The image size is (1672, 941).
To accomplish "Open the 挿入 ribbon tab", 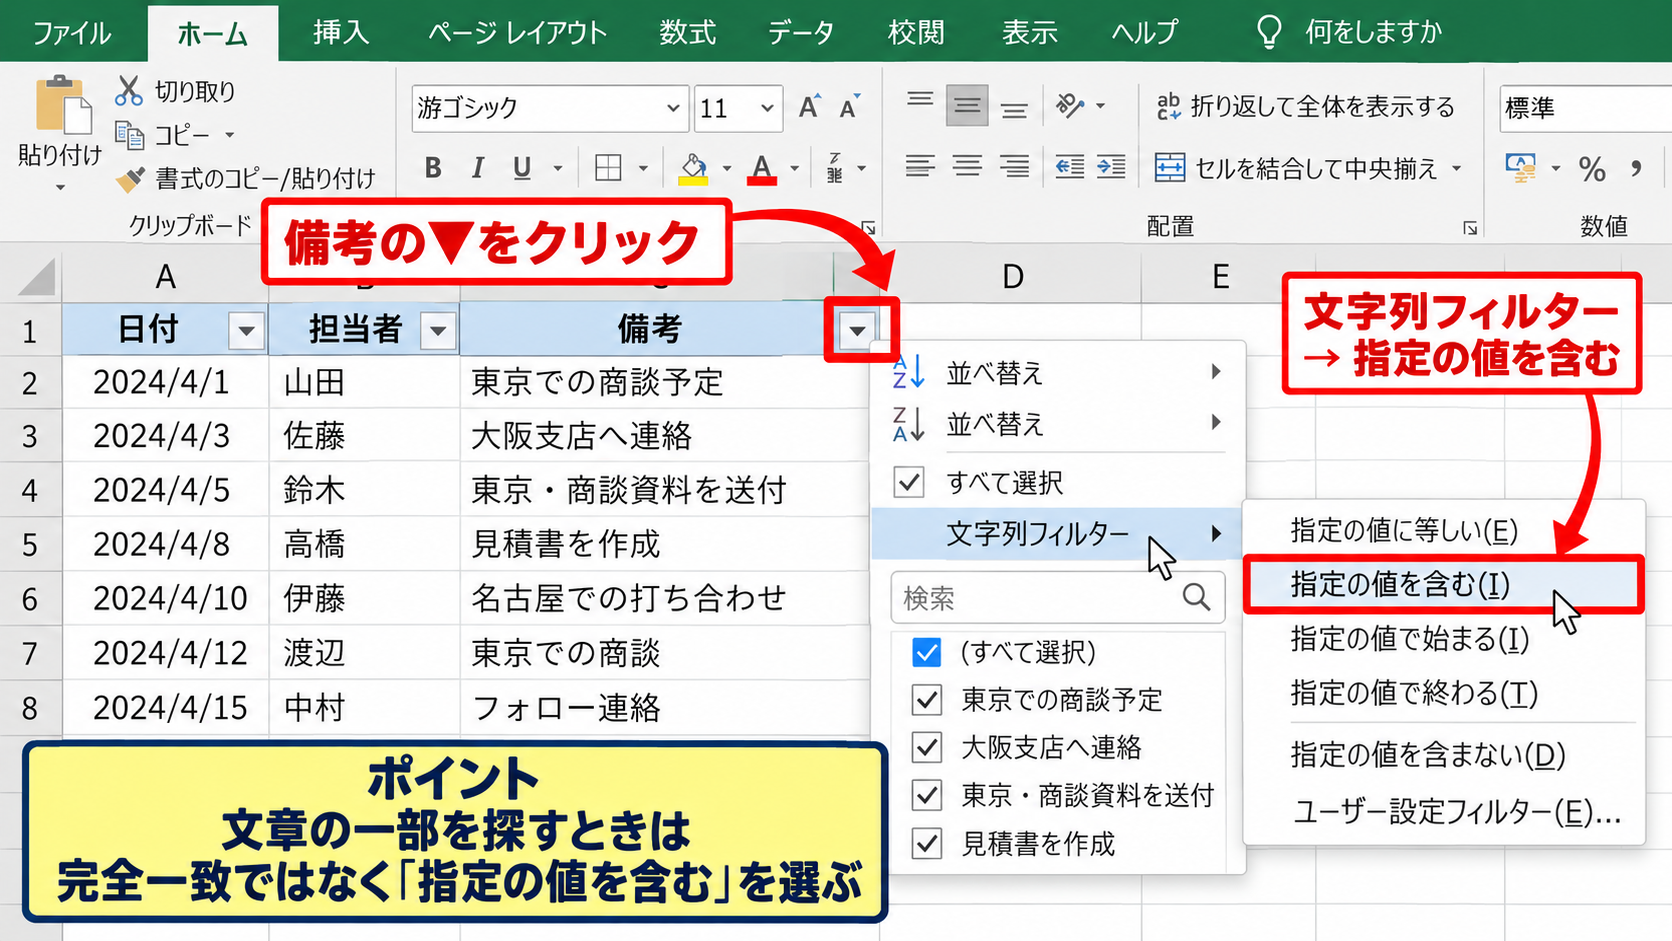I will tap(341, 33).
